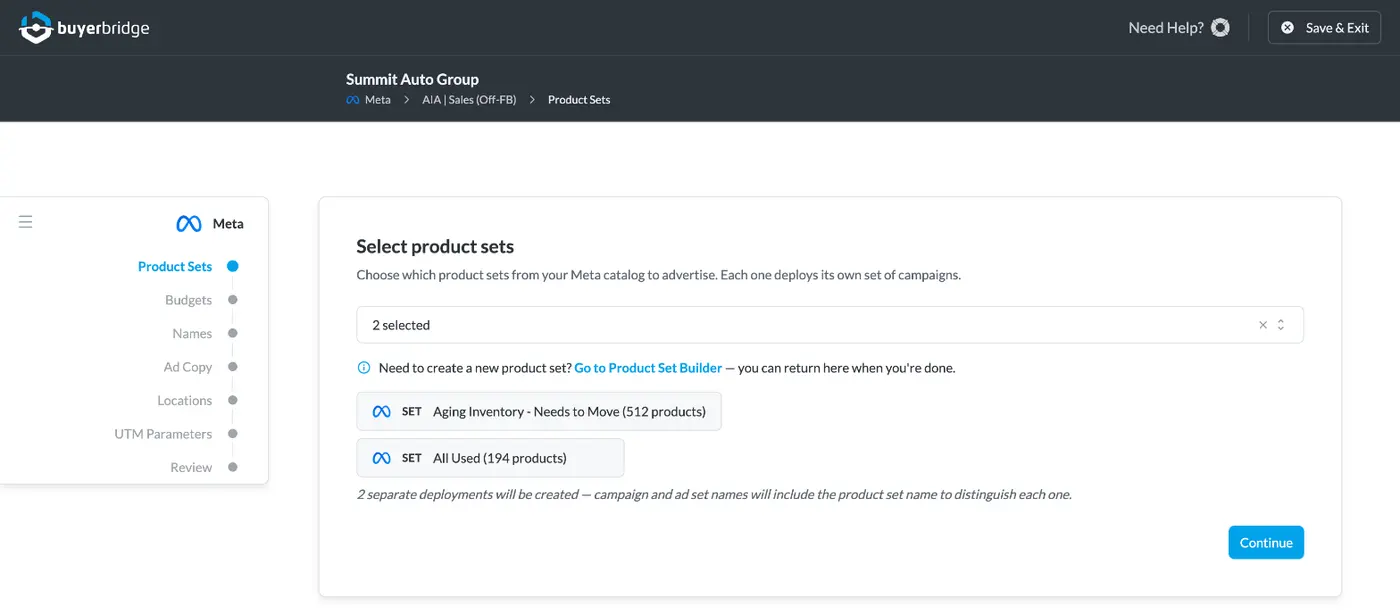Open the Locations step
The height and width of the screenshot is (614, 1400).
185,400
